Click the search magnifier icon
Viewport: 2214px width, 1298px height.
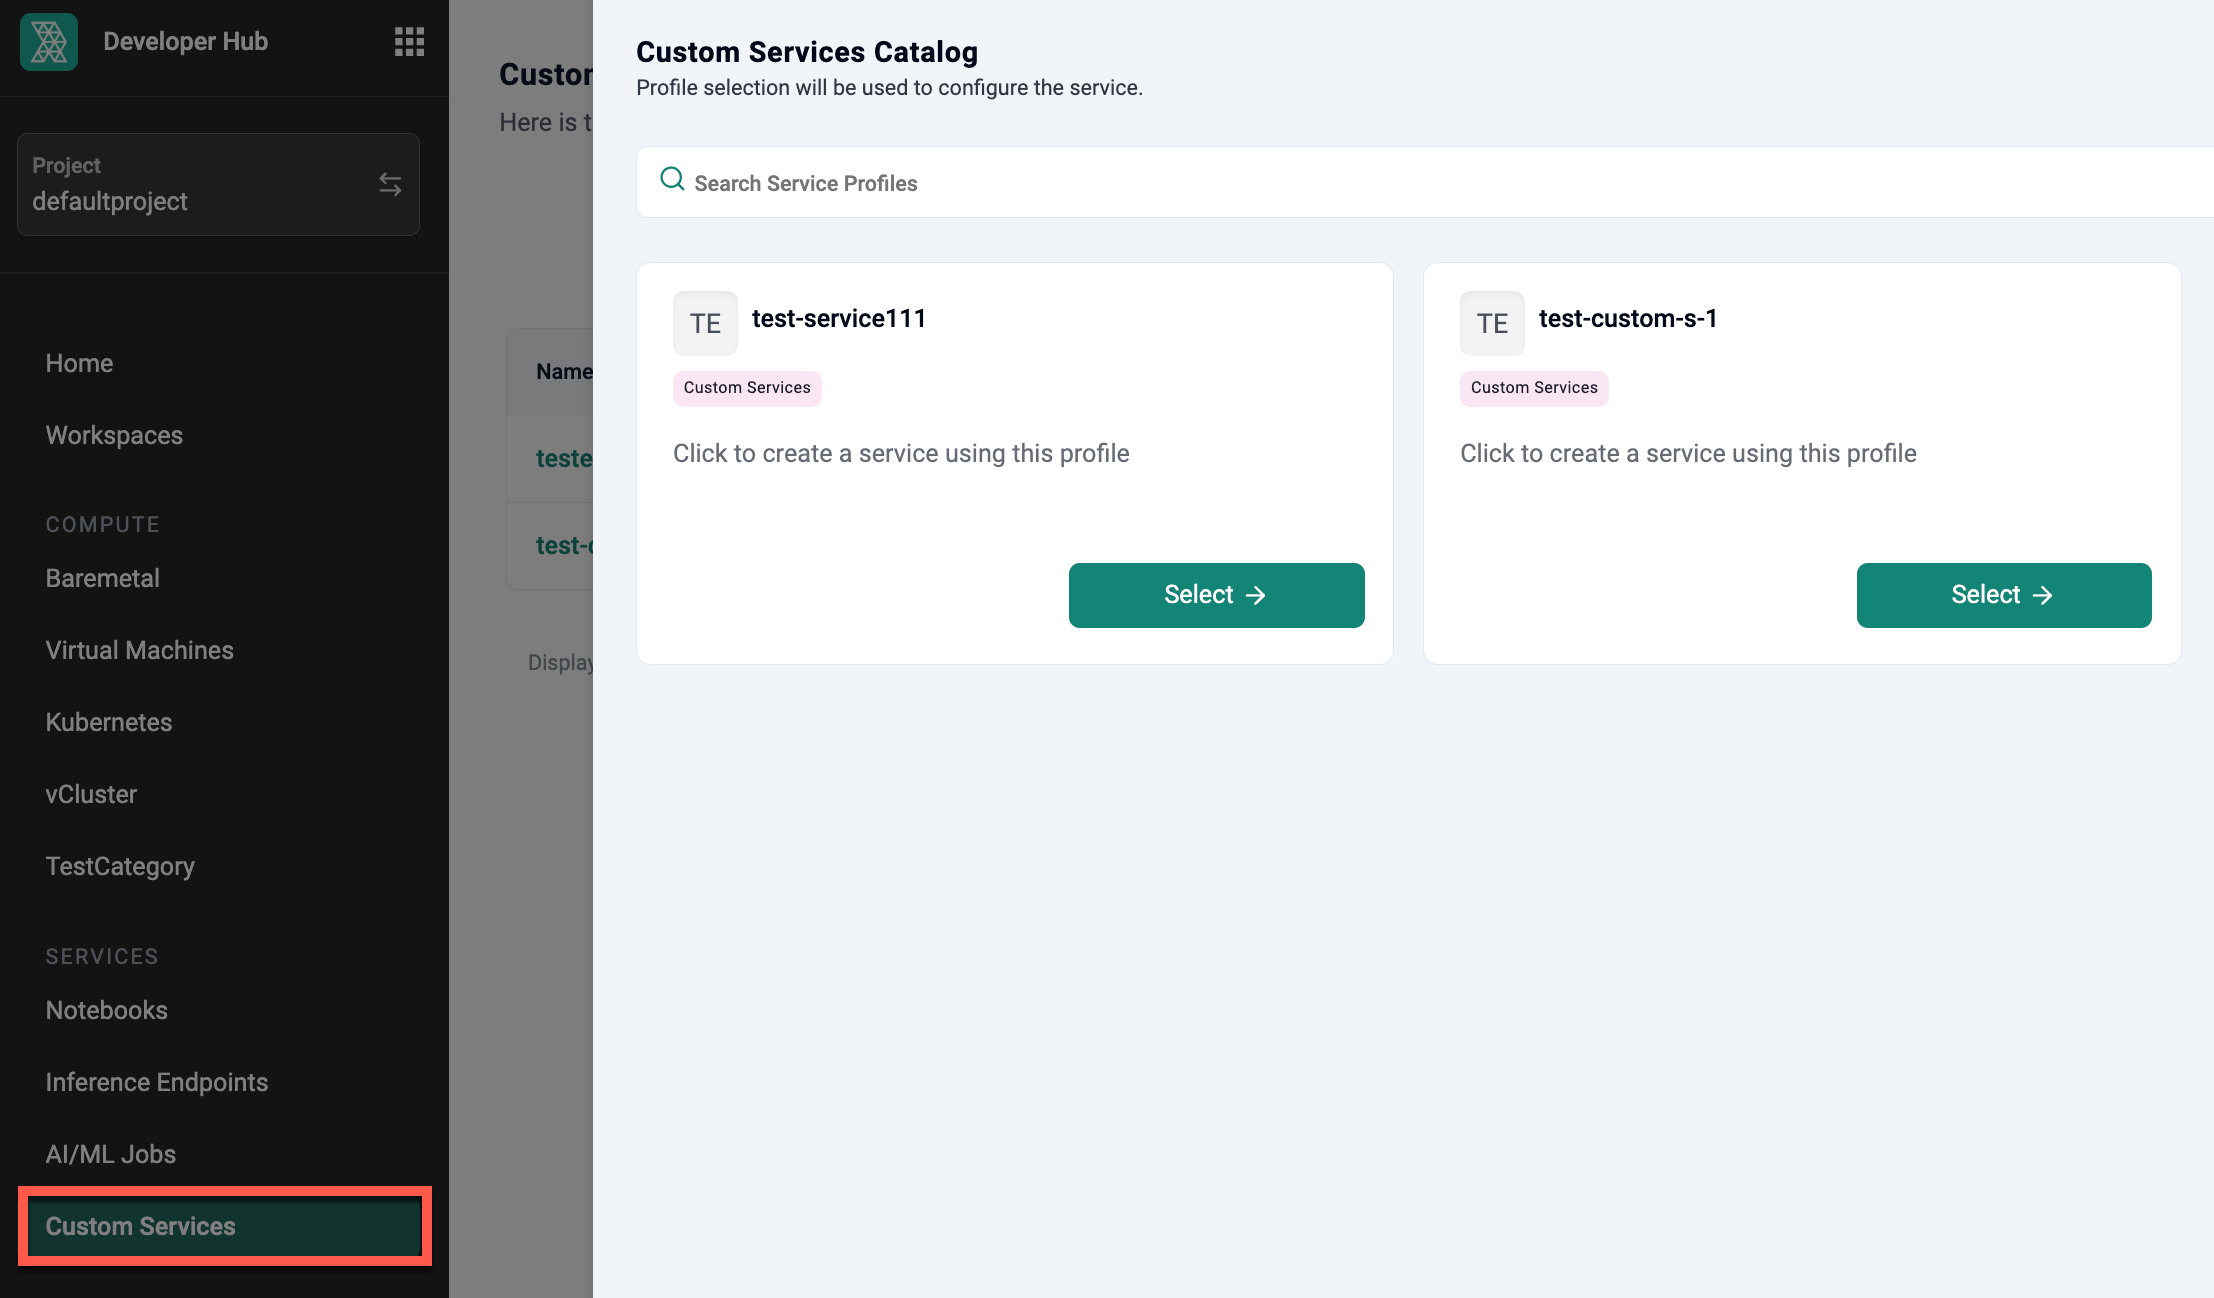[672, 180]
